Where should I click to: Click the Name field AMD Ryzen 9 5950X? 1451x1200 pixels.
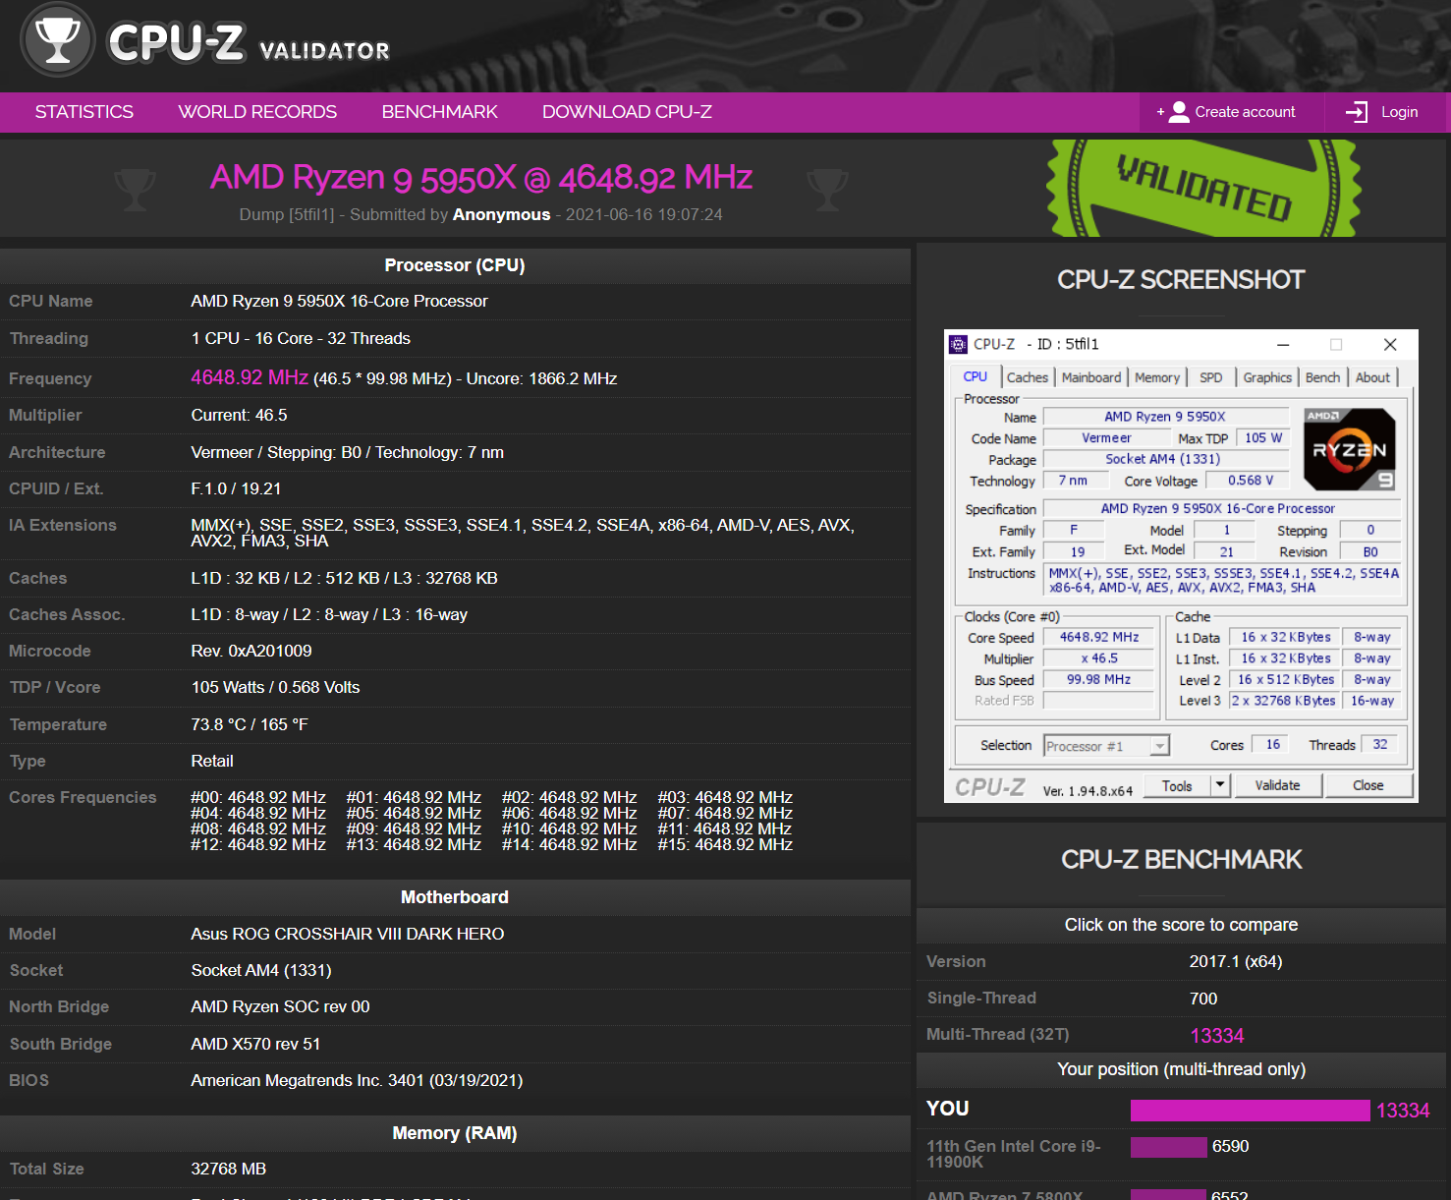(x=1165, y=417)
